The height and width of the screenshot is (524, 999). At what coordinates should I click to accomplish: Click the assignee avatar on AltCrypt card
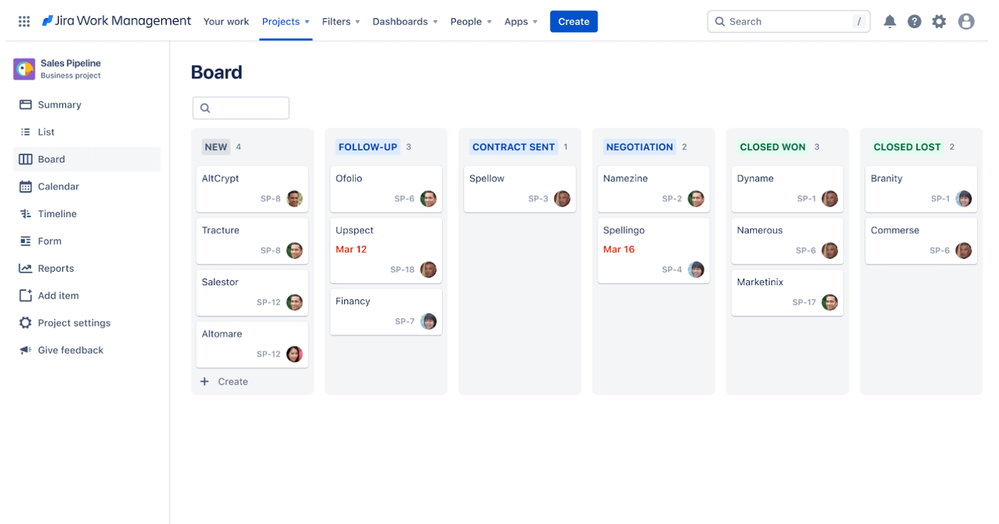[x=294, y=198]
